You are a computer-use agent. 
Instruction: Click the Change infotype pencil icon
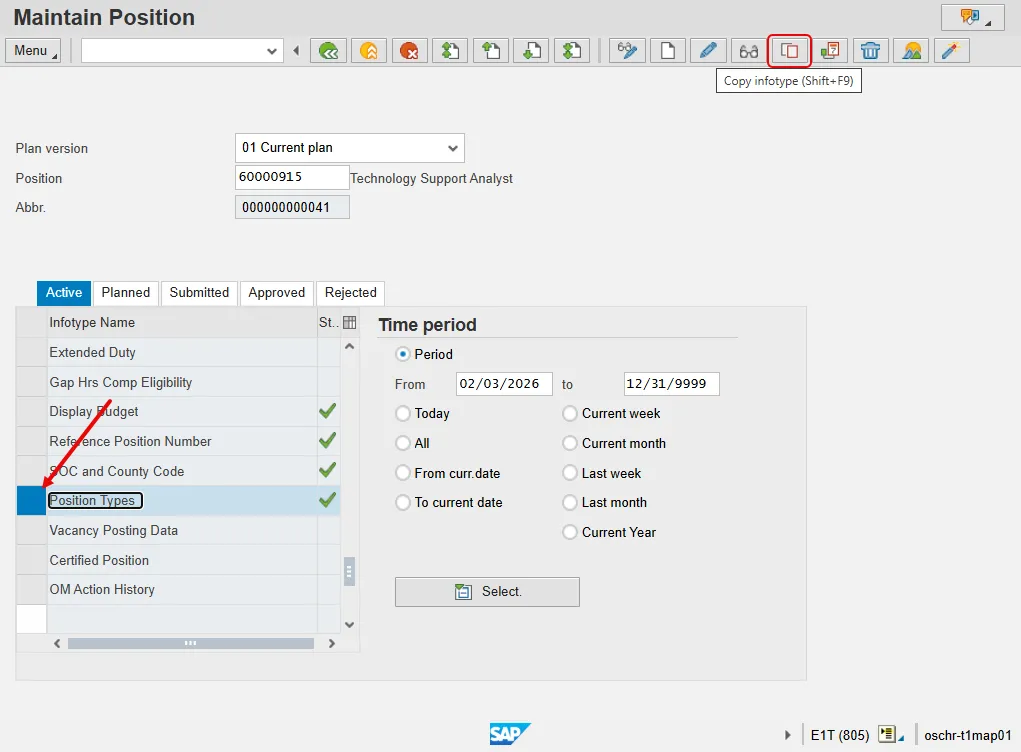click(708, 51)
